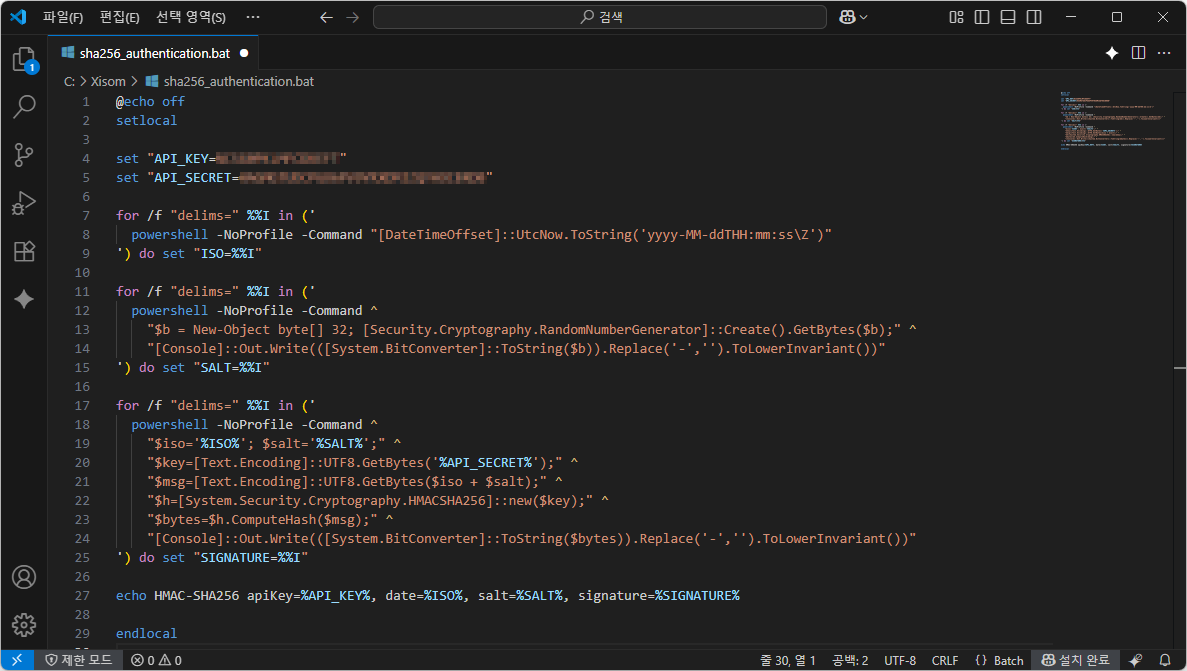Open notifications bell in status bar
The height and width of the screenshot is (671, 1187).
tap(1165, 660)
